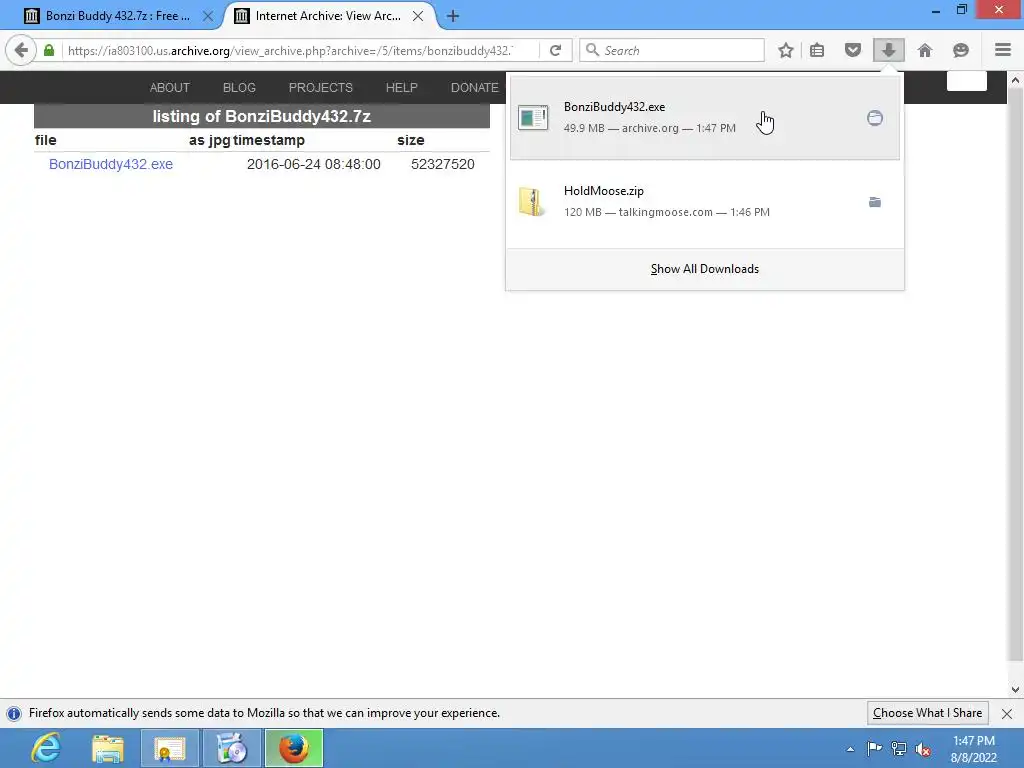Open the BonziBuddy432.exe download entry

point(704,118)
